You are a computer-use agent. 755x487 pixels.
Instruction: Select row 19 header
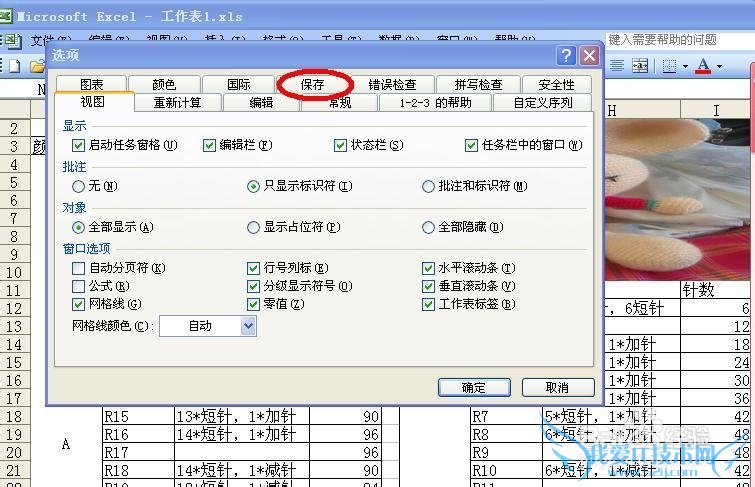(x=14, y=434)
